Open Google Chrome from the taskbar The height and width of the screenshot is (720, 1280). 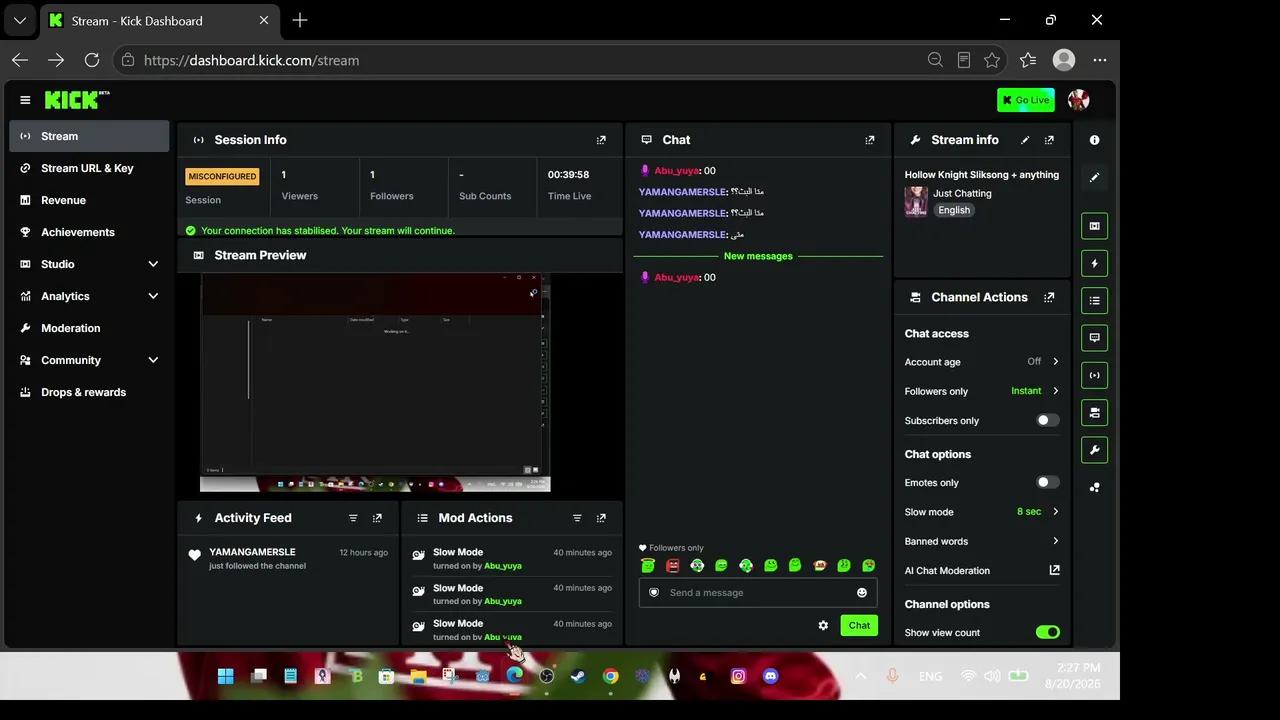click(610, 676)
